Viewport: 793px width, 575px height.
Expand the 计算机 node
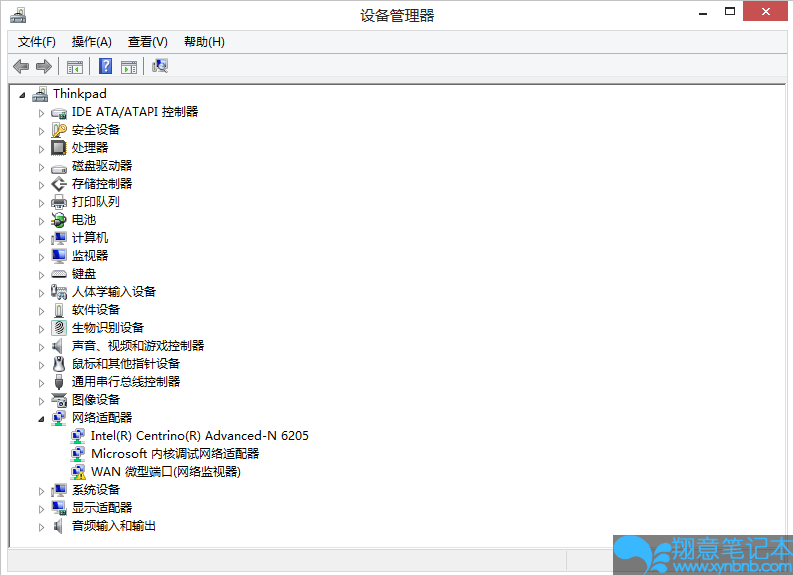[x=41, y=239]
